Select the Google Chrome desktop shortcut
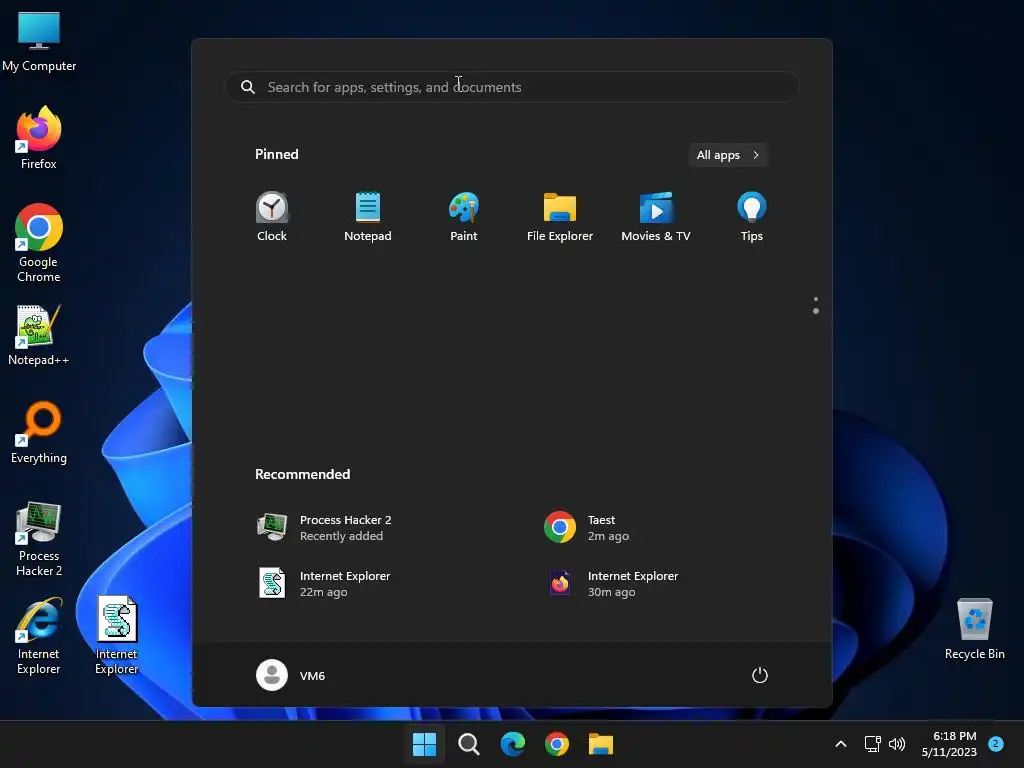The width and height of the screenshot is (1024, 768). 39,243
